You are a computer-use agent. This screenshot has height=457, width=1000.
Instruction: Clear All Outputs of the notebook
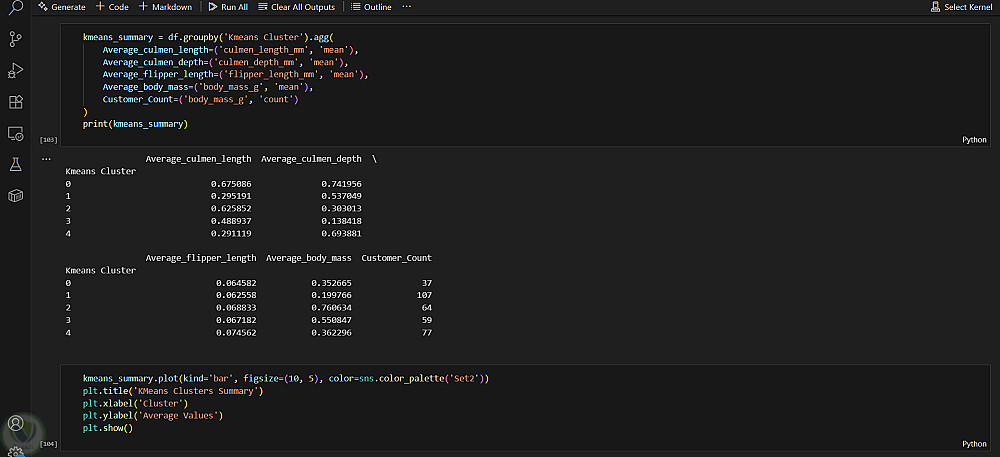(x=294, y=7)
